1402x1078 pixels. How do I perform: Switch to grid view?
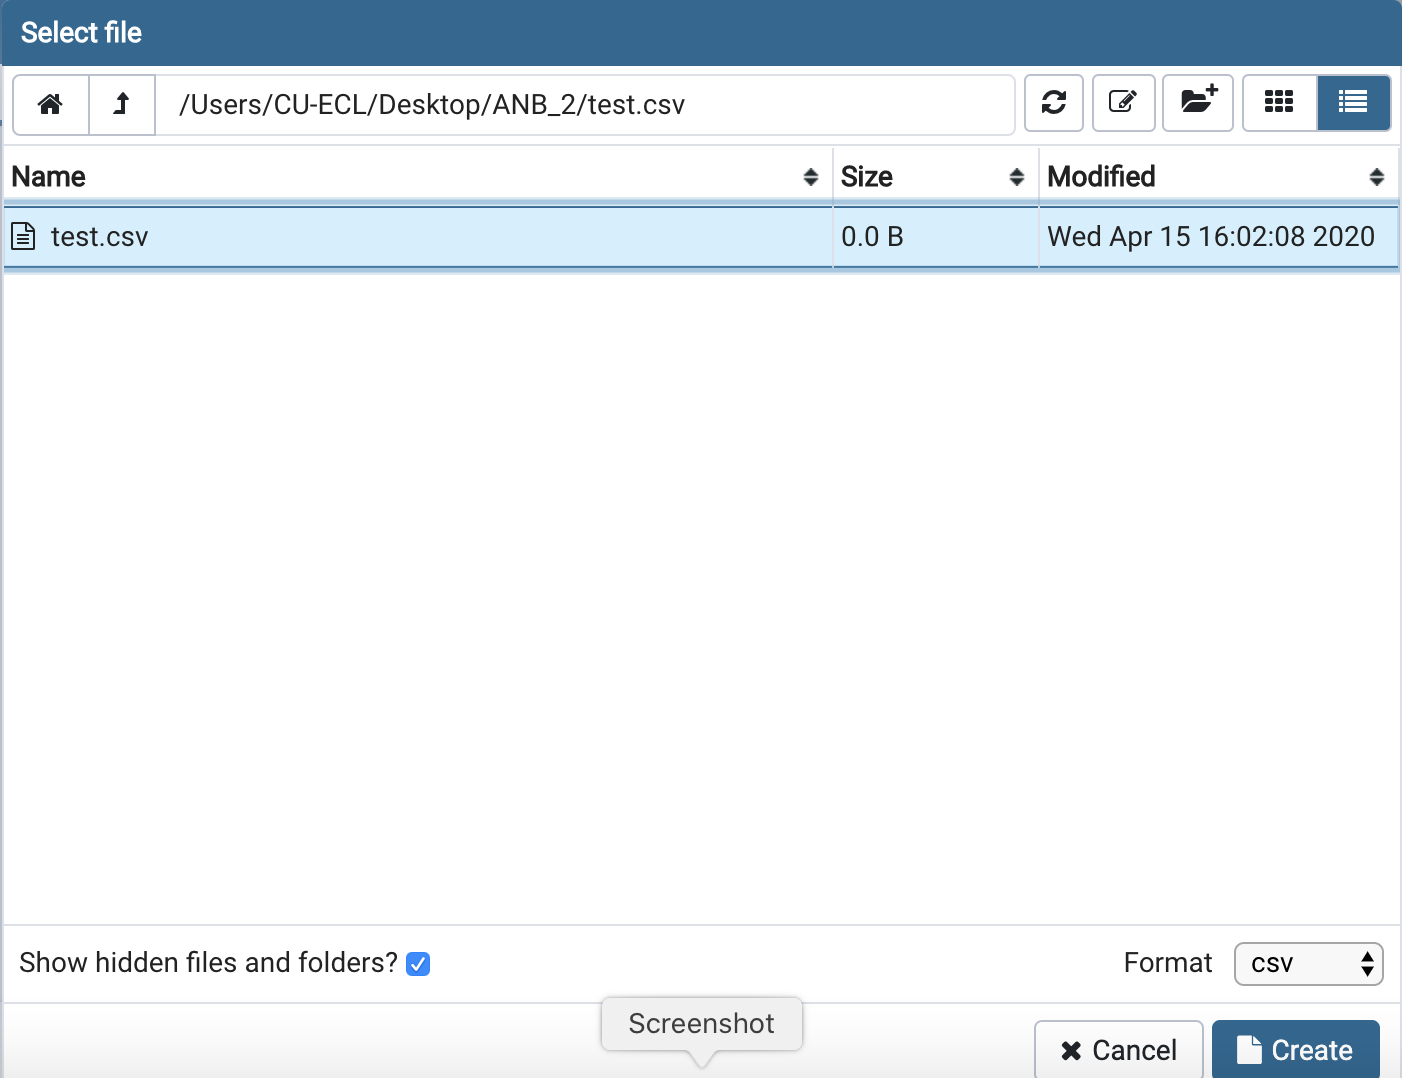[x=1279, y=103]
